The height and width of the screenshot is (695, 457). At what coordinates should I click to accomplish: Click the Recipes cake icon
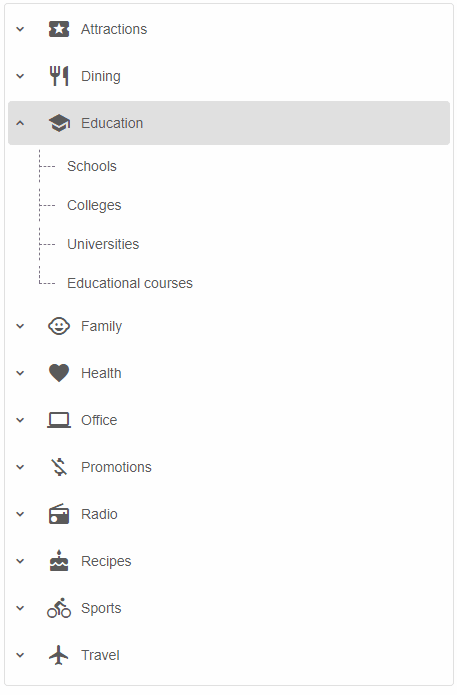click(x=59, y=561)
